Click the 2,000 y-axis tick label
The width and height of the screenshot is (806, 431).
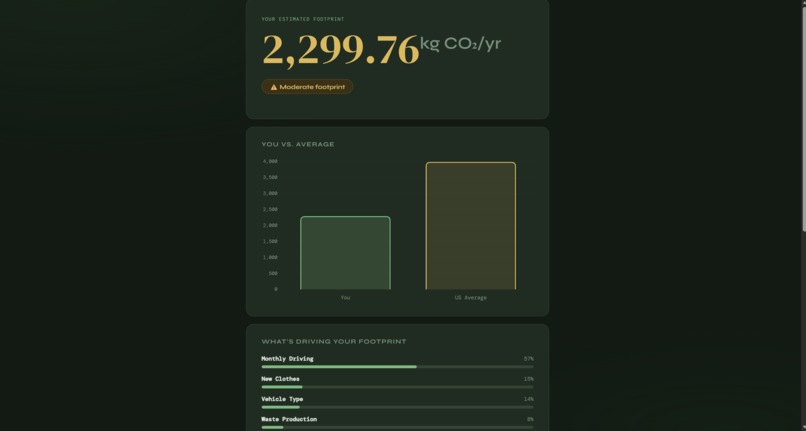(270, 225)
